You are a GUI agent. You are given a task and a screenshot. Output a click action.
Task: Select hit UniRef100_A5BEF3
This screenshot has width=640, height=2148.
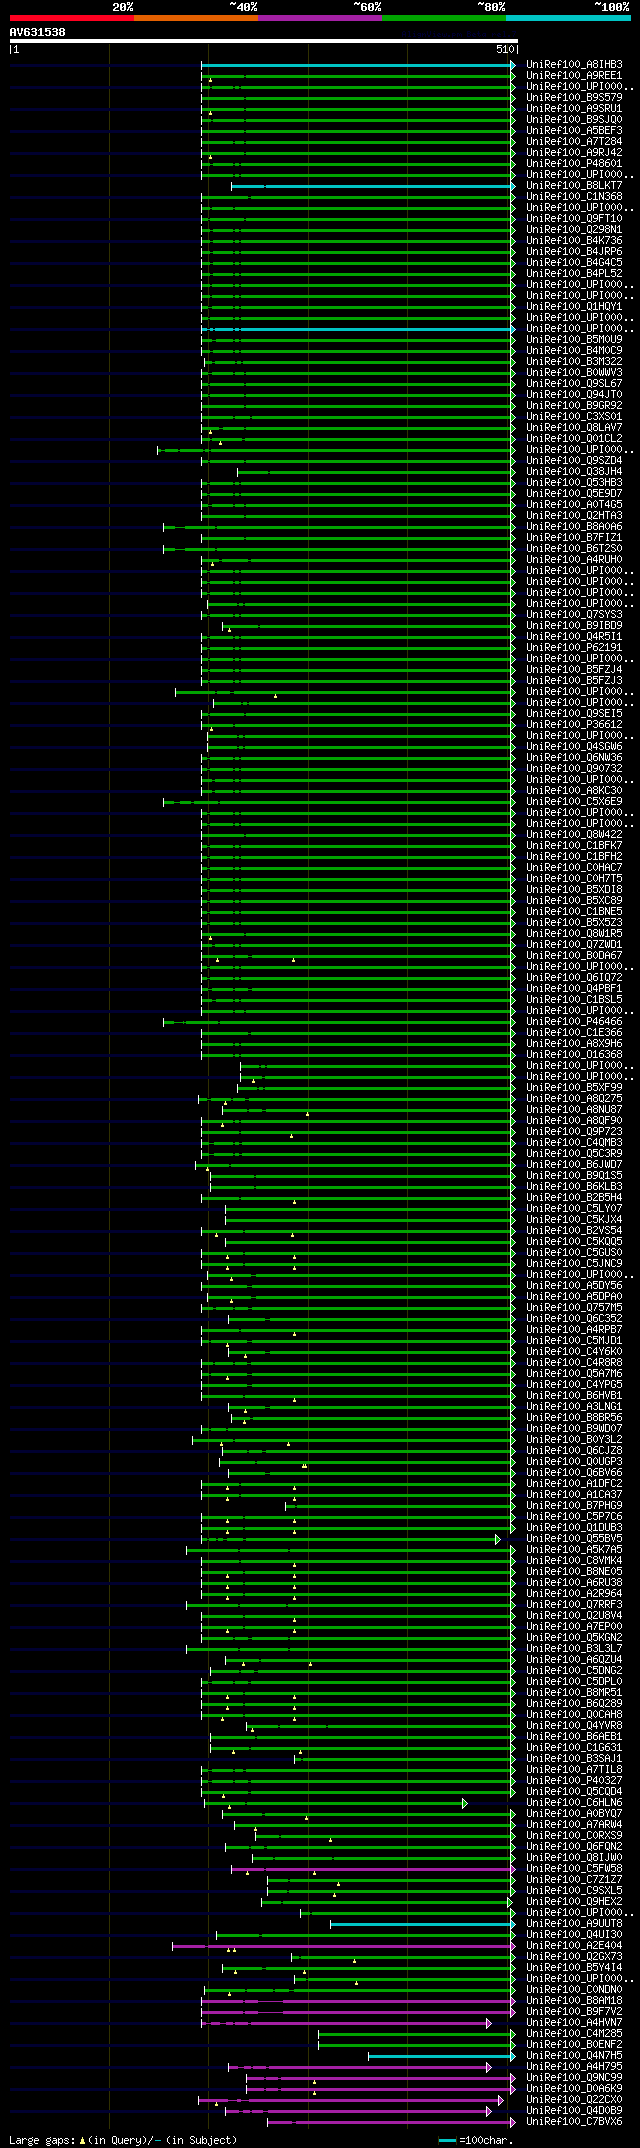click(x=574, y=131)
